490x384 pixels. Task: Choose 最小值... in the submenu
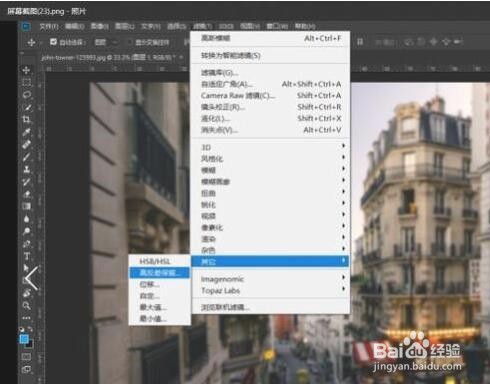(159, 318)
